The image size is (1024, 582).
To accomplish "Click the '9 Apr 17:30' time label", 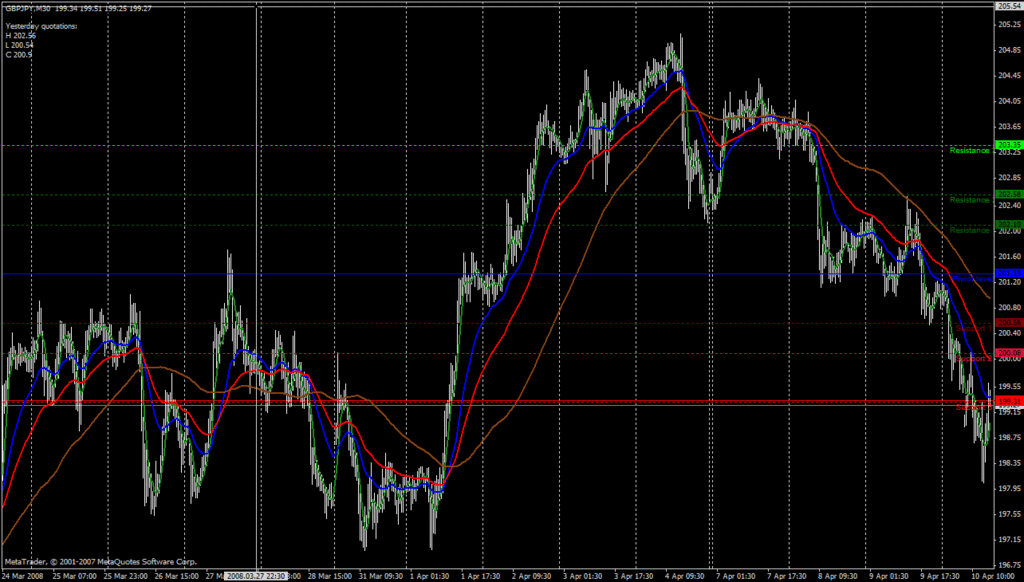I will click(940, 577).
